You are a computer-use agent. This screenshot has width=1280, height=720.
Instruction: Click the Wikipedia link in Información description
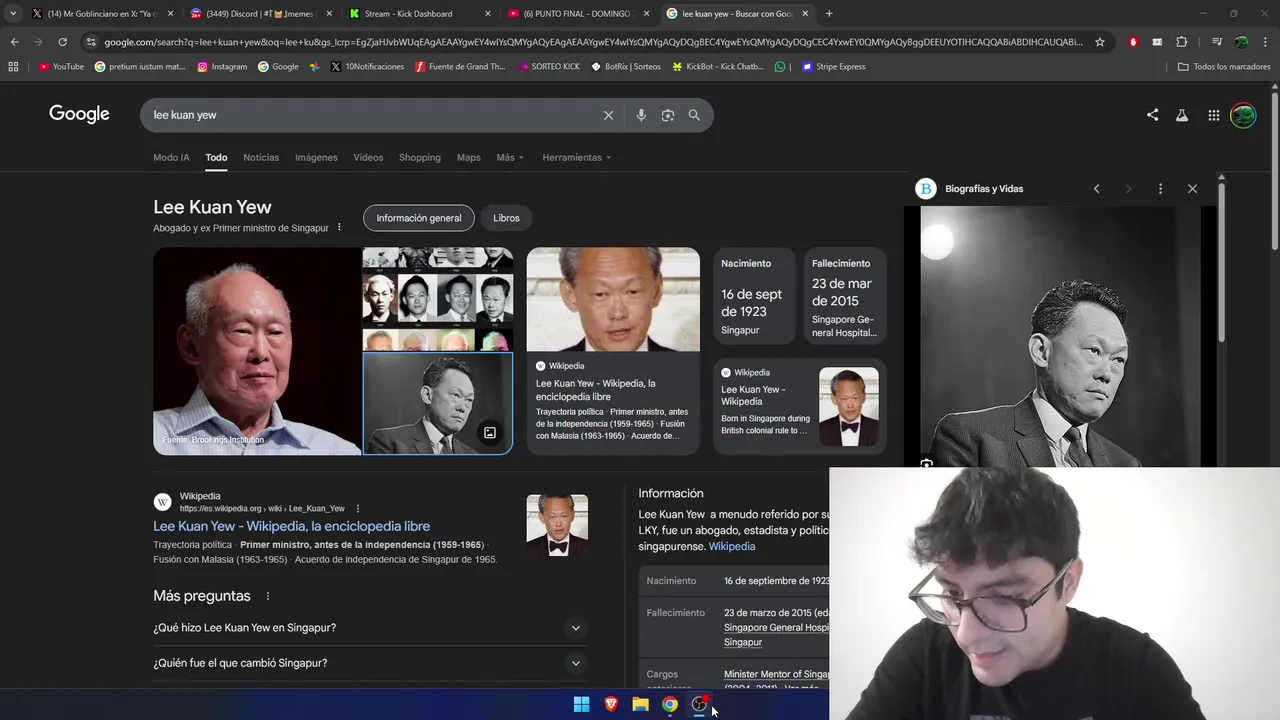click(732, 547)
